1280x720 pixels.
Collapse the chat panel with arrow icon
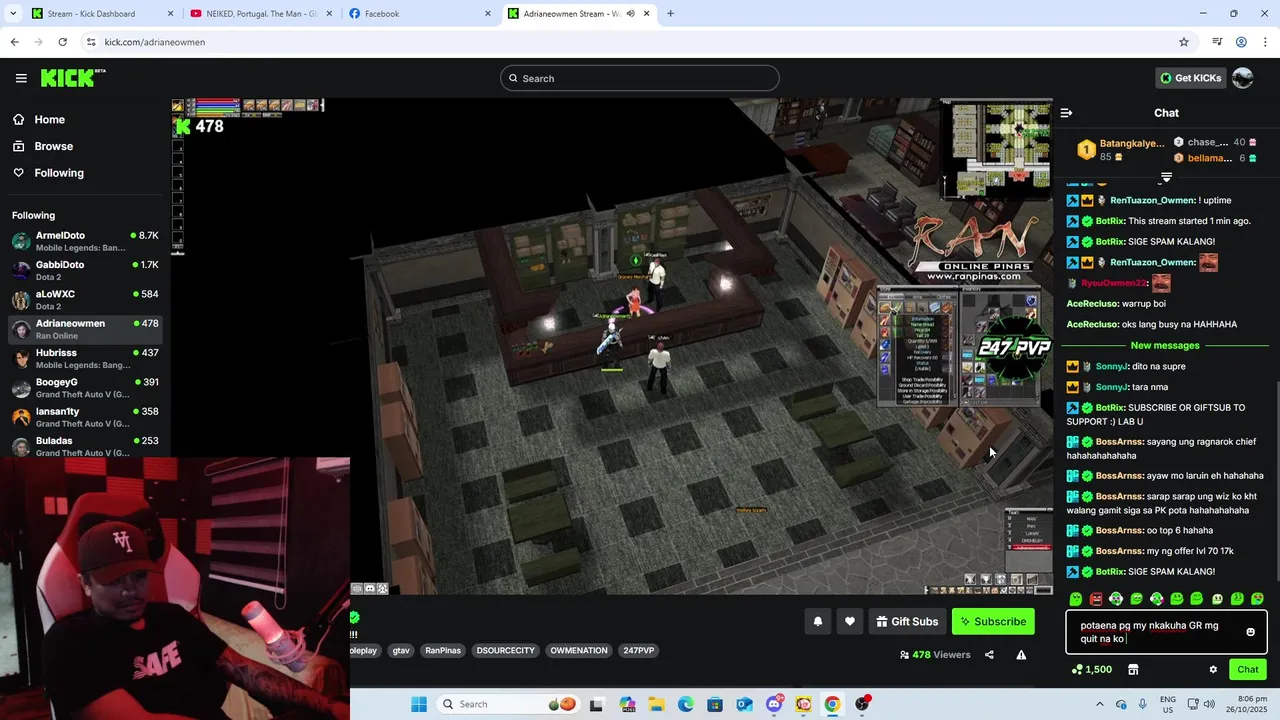click(x=1066, y=113)
